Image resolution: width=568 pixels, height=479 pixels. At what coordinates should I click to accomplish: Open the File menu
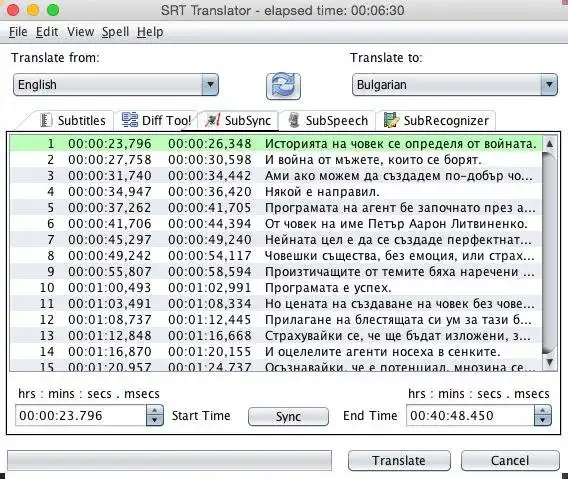(x=18, y=32)
